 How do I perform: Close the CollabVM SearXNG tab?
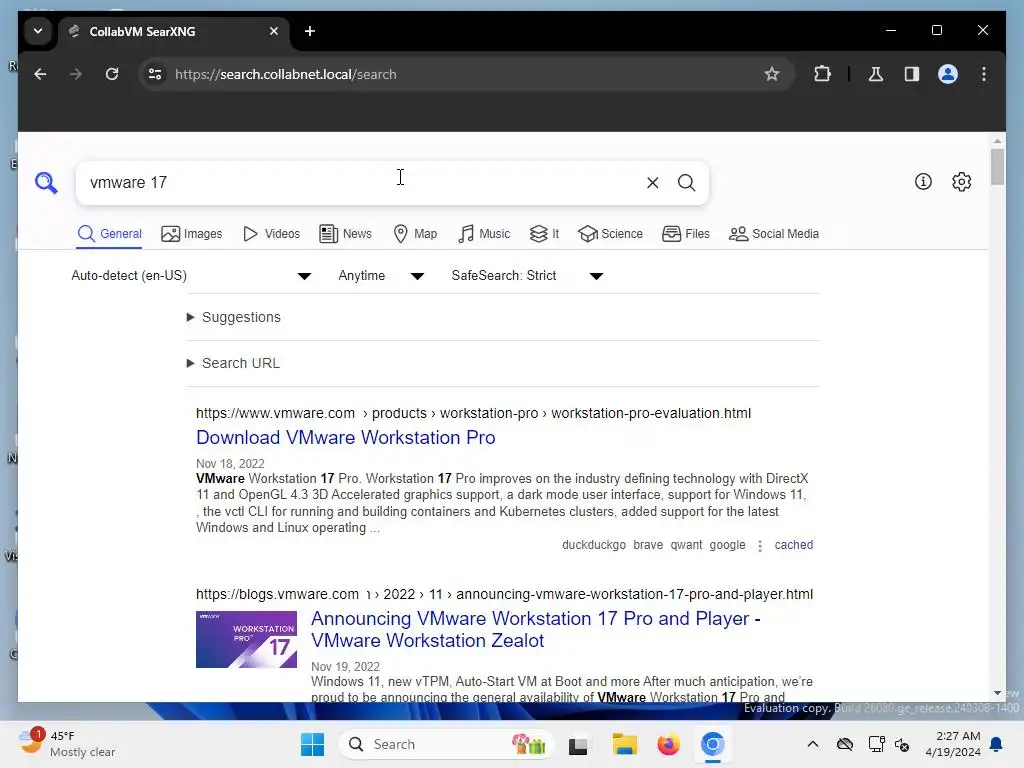tap(274, 31)
